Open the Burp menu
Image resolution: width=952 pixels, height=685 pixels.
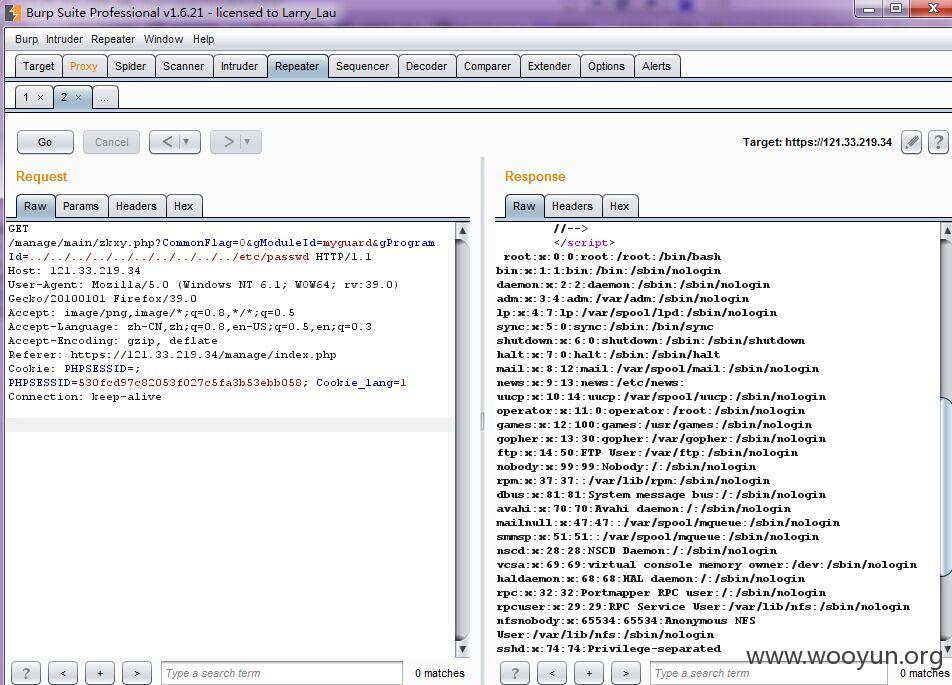coord(26,39)
